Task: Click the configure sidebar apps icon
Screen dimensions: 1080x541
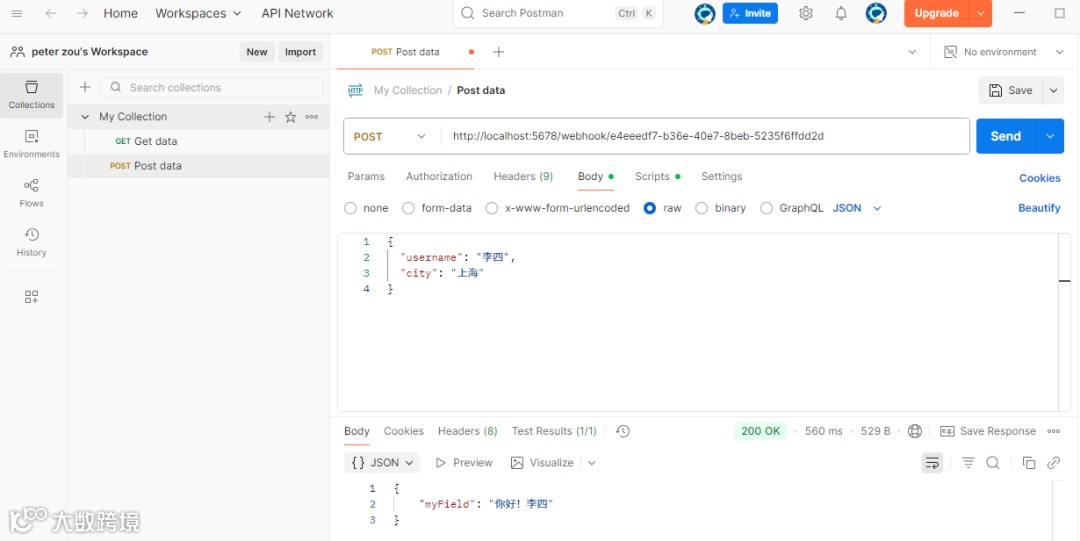Action: point(32,297)
